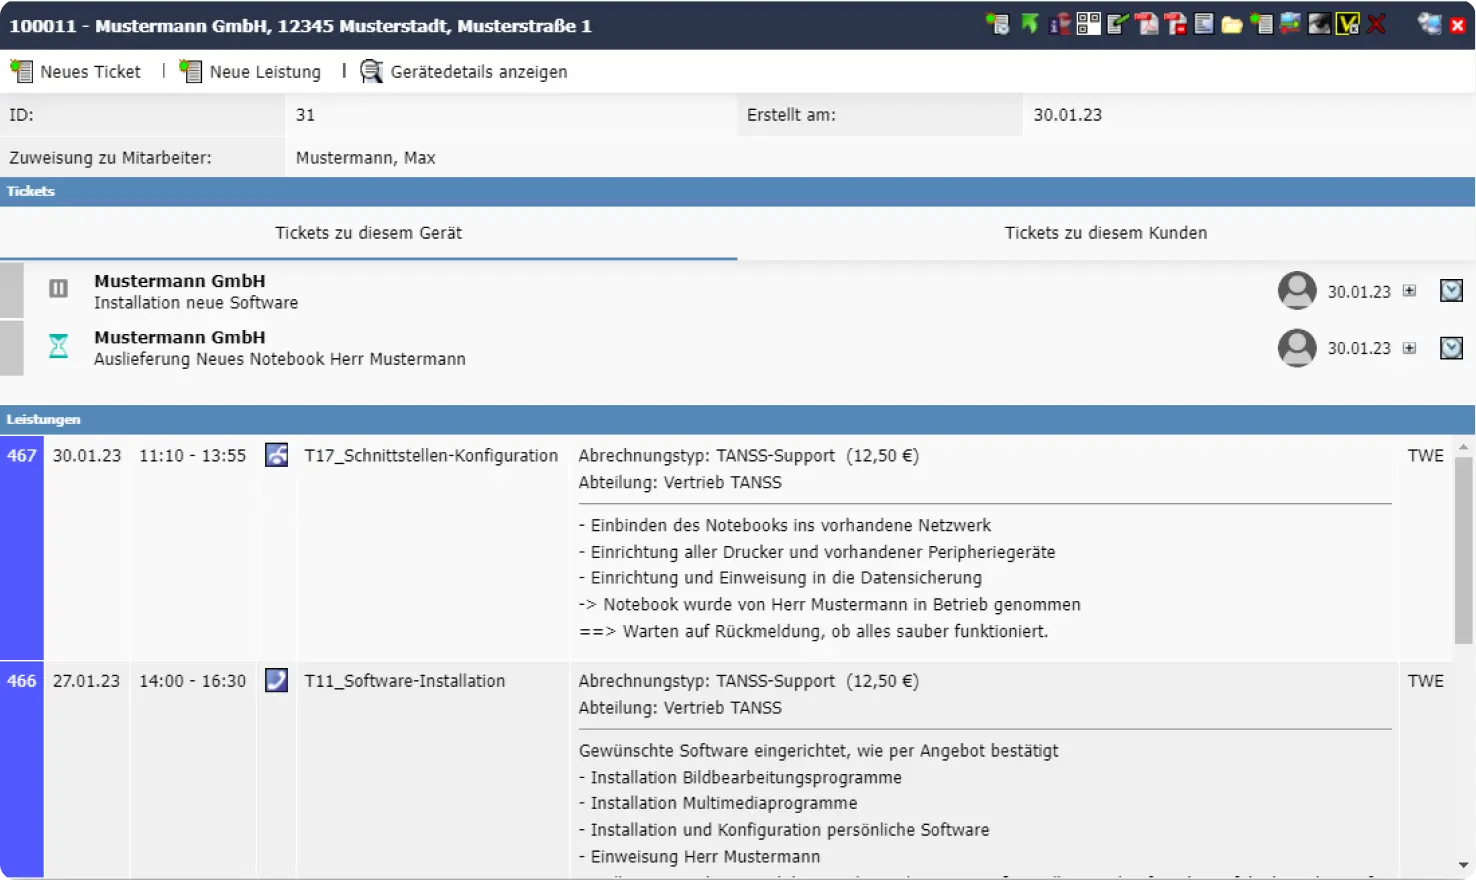Click the ticket-with-clock icon in title bar

click(997, 24)
